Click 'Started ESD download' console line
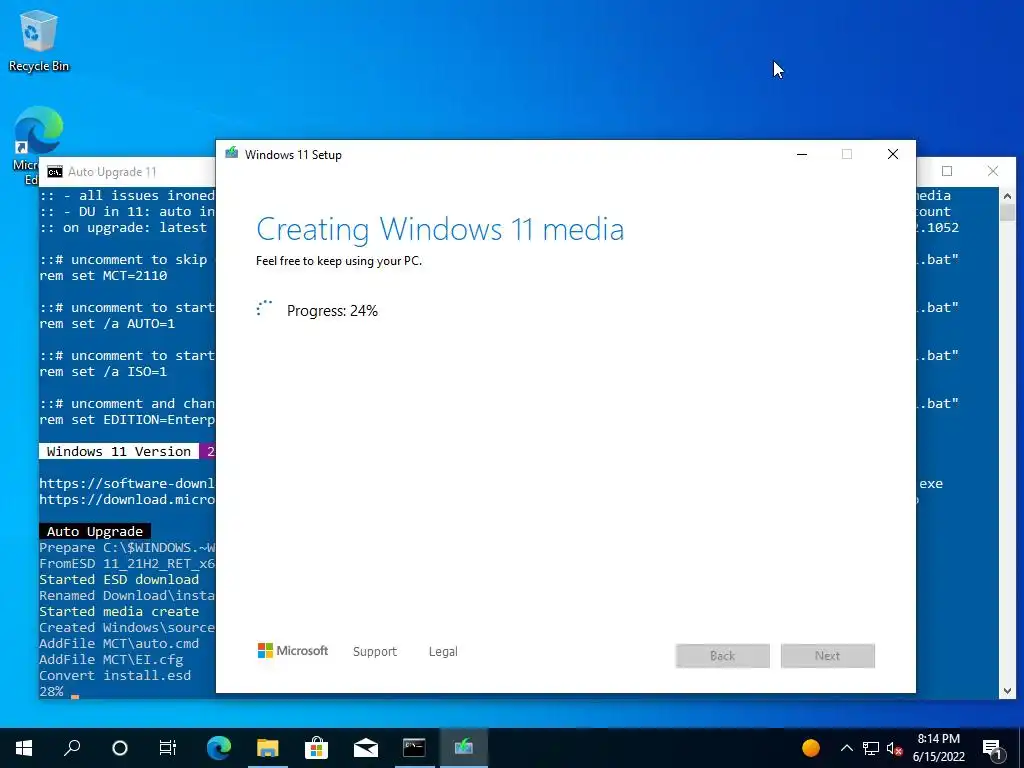 [x=119, y=579]
